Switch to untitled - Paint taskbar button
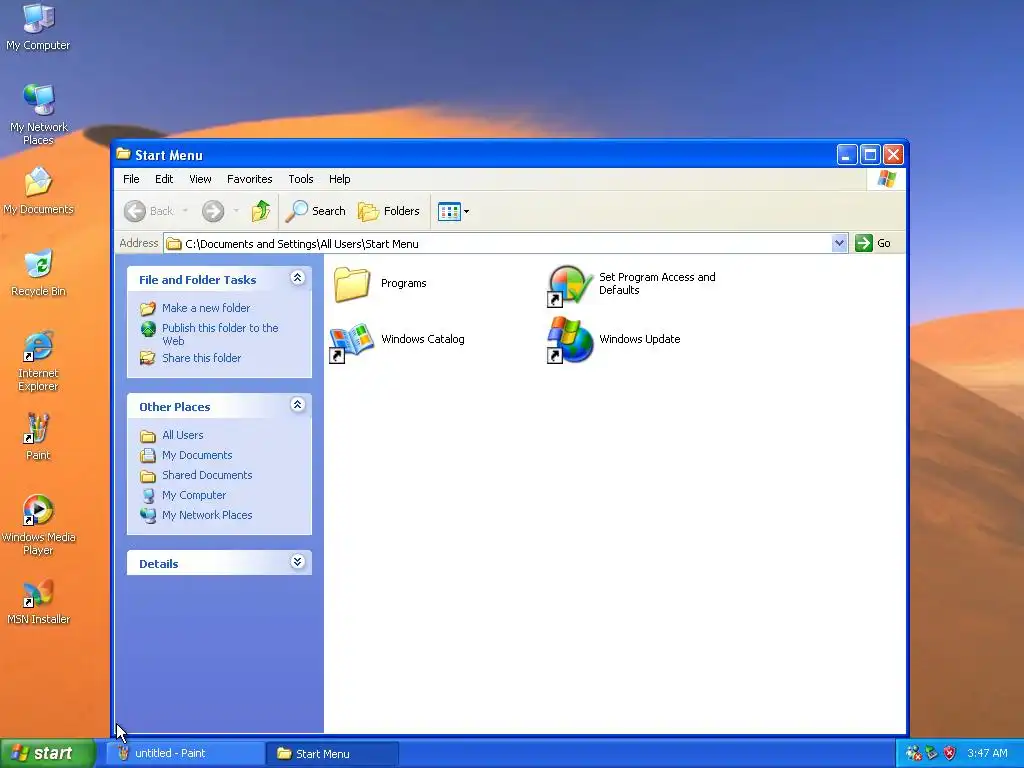Image resolution: width=1024 pixels, height=768 pixels. 185,754
